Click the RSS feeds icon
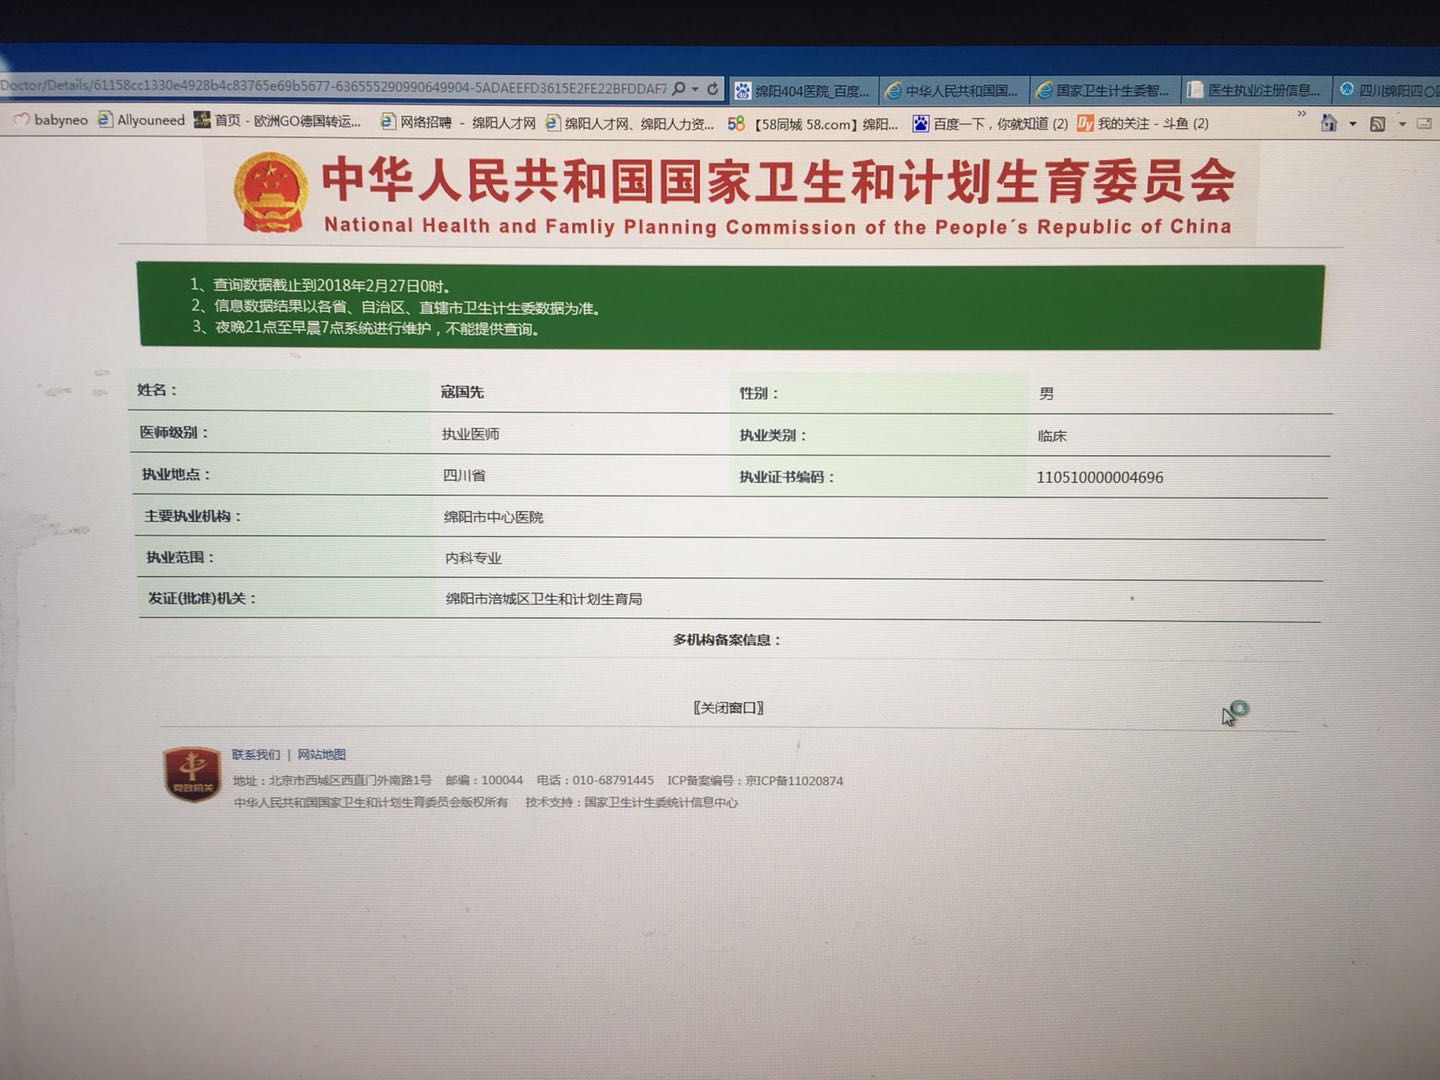This screenshot has height=1080, width=1440. pyautogui.click(x=1378, y=124)
